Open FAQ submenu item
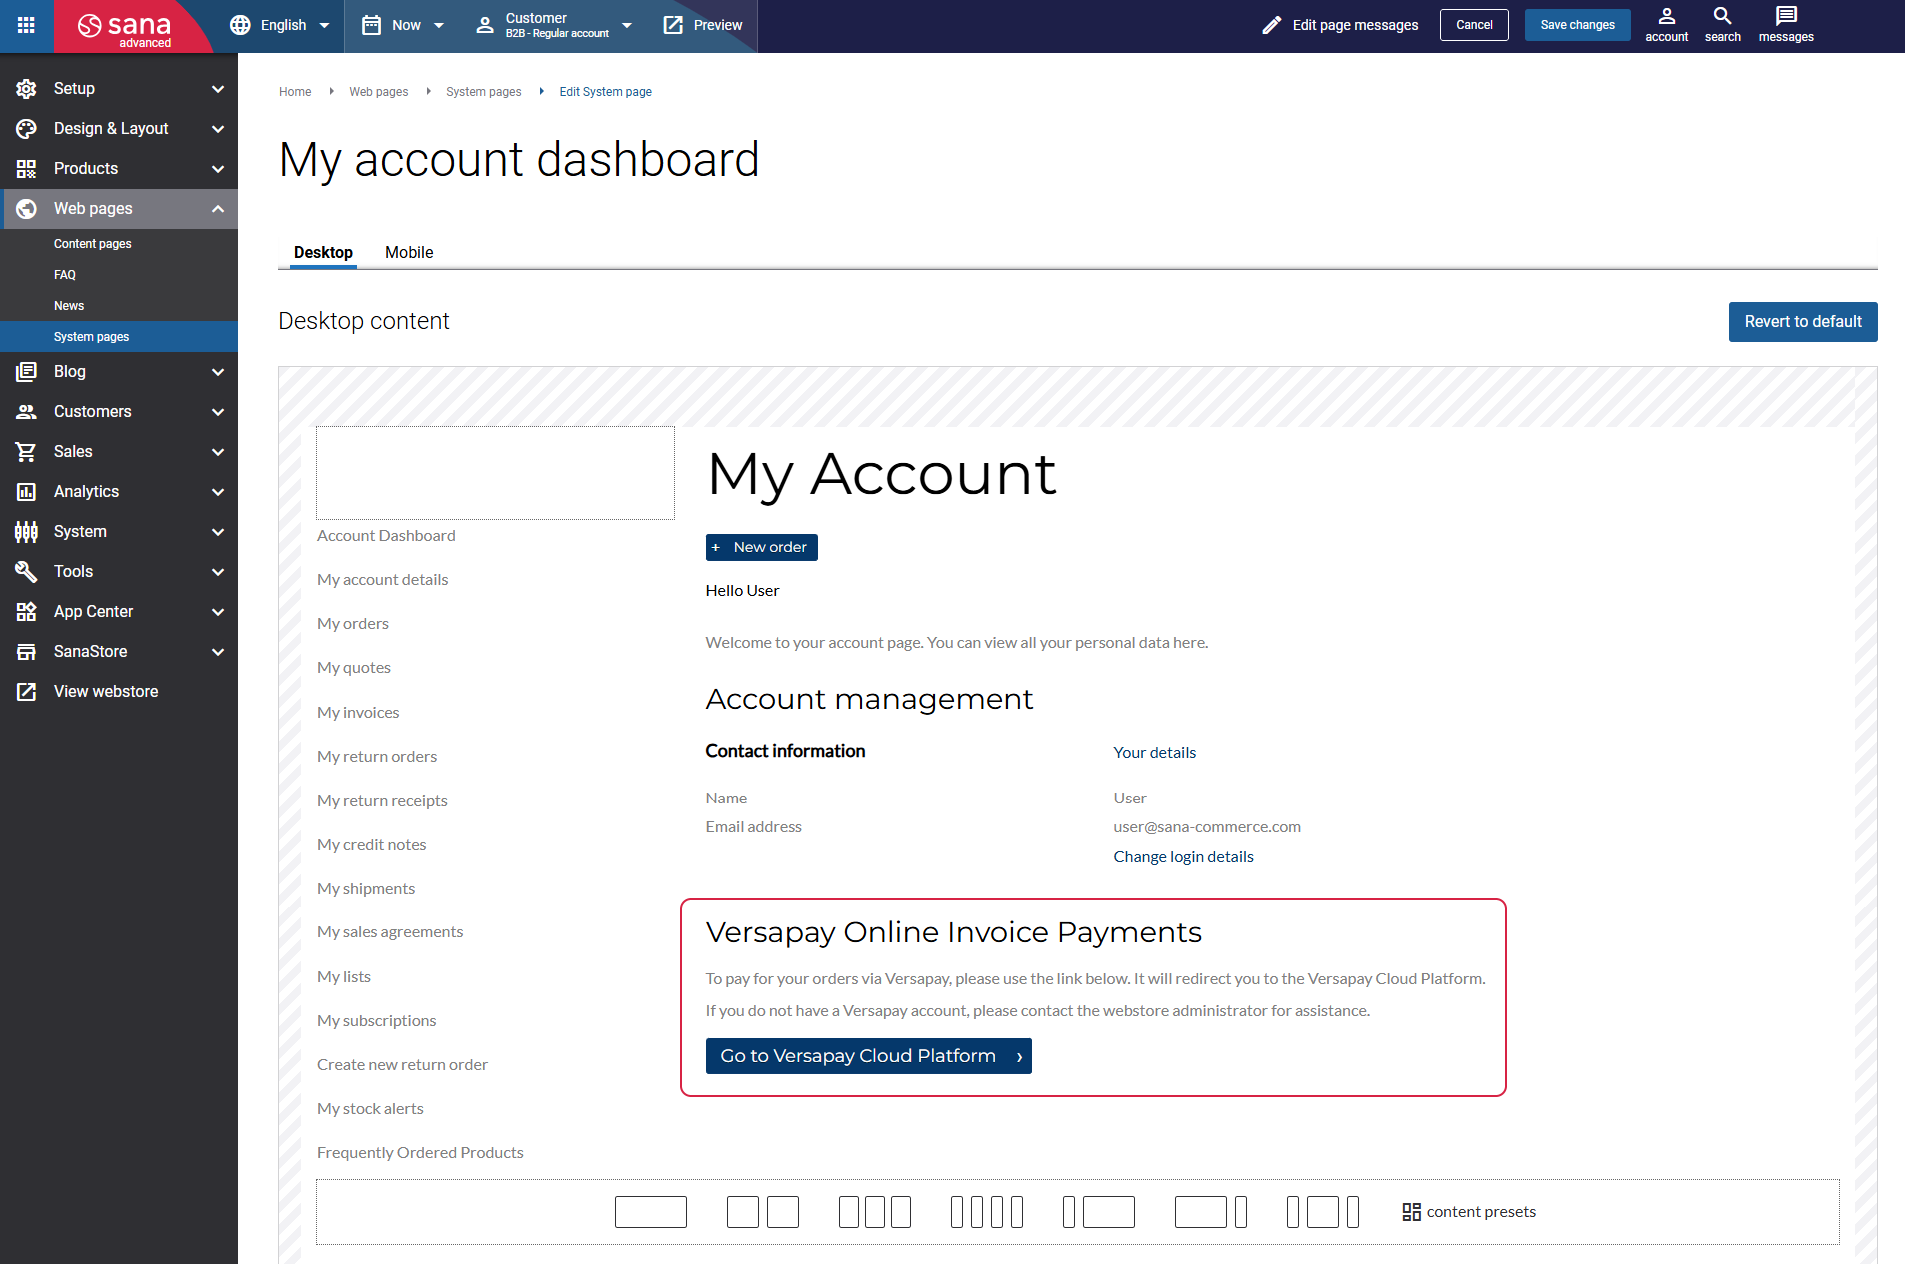 coord(119,275)
